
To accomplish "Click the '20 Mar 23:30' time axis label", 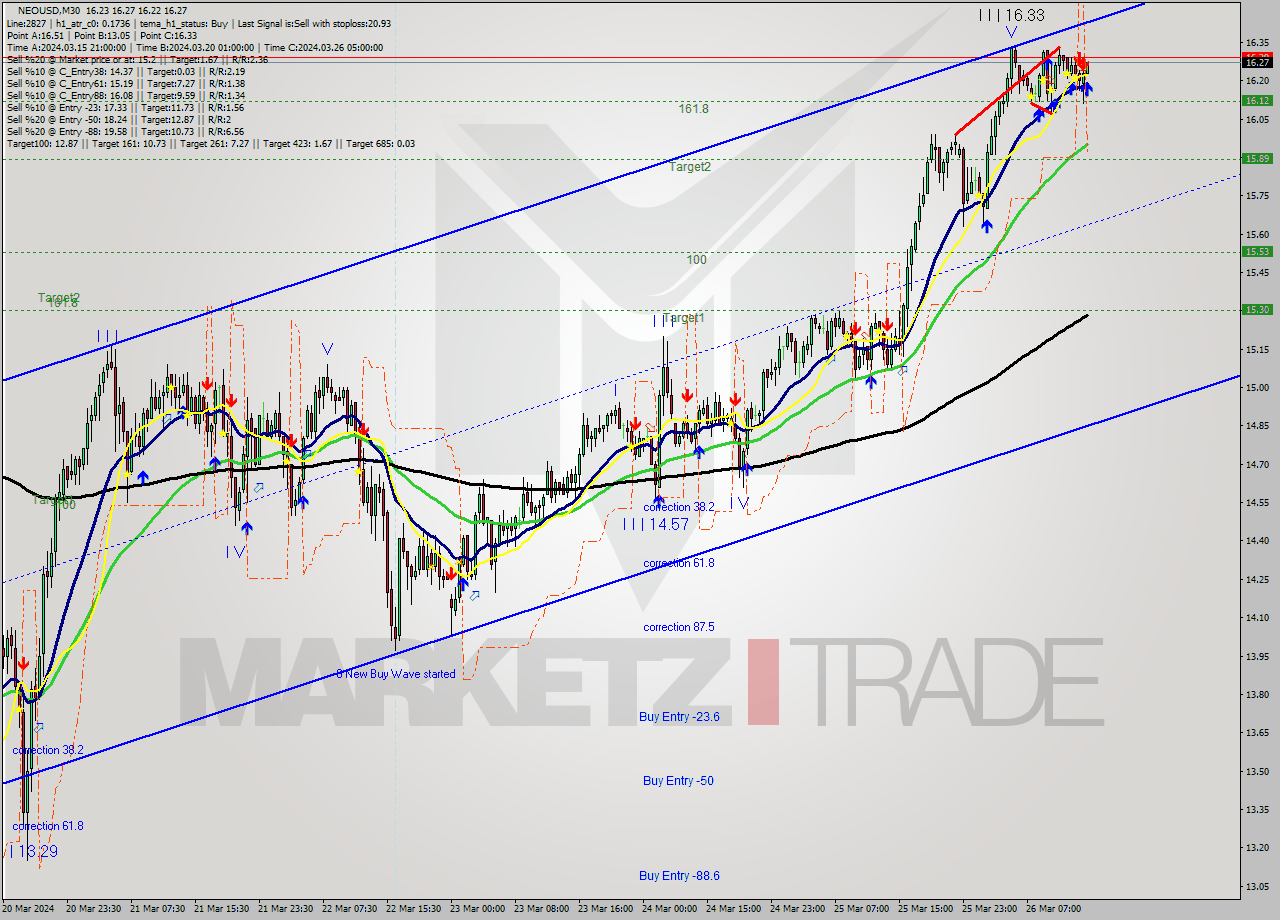I will pyautogui.click(x=93, y=908).
